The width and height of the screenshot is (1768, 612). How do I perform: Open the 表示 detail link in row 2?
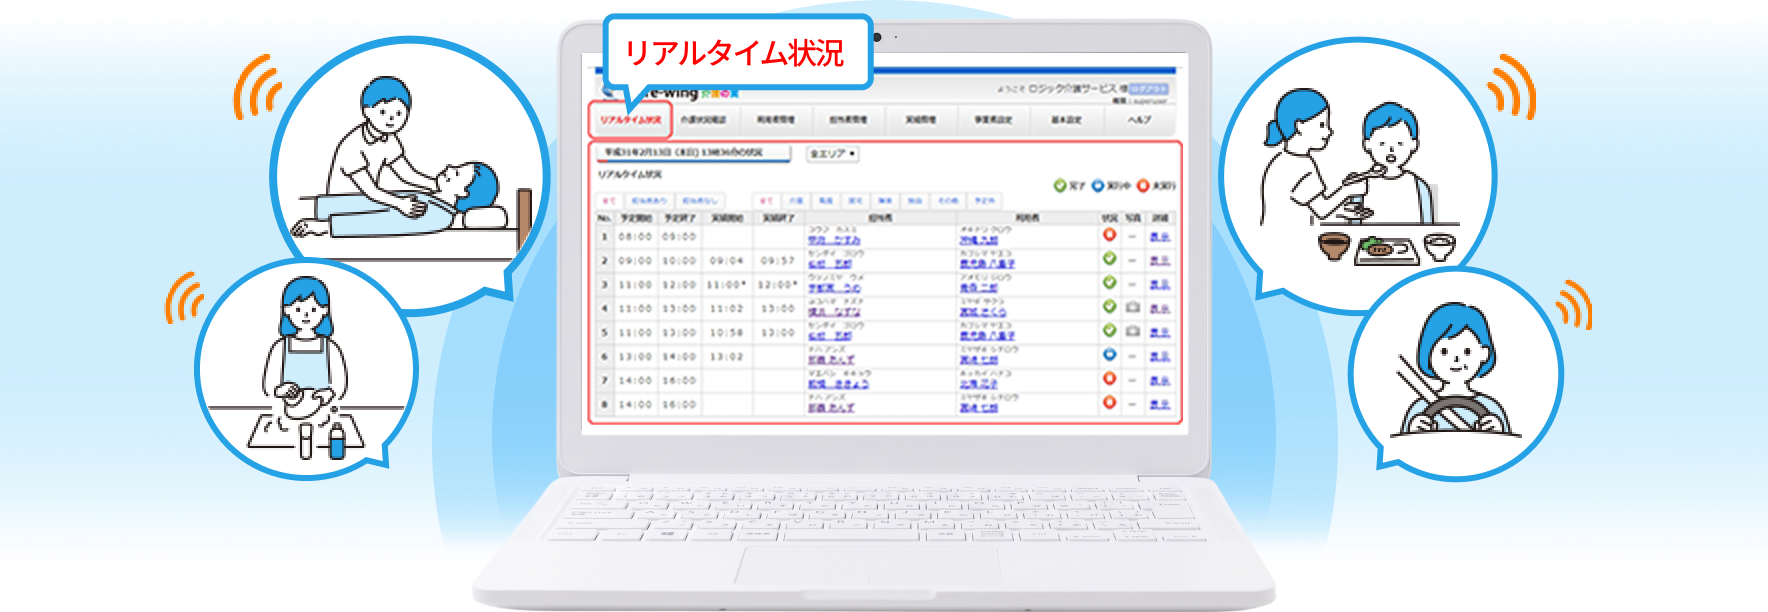pyautogui.click(x=1159, y=260)
